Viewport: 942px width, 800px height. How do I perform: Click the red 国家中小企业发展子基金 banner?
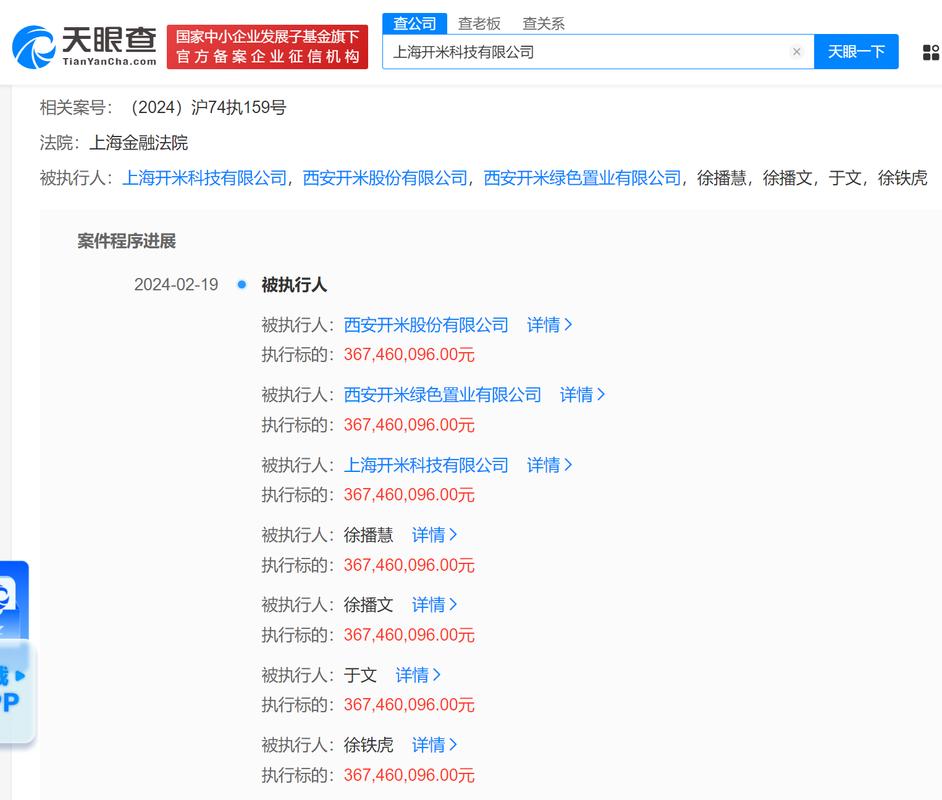pyautogui.click(x=267, y=47)
